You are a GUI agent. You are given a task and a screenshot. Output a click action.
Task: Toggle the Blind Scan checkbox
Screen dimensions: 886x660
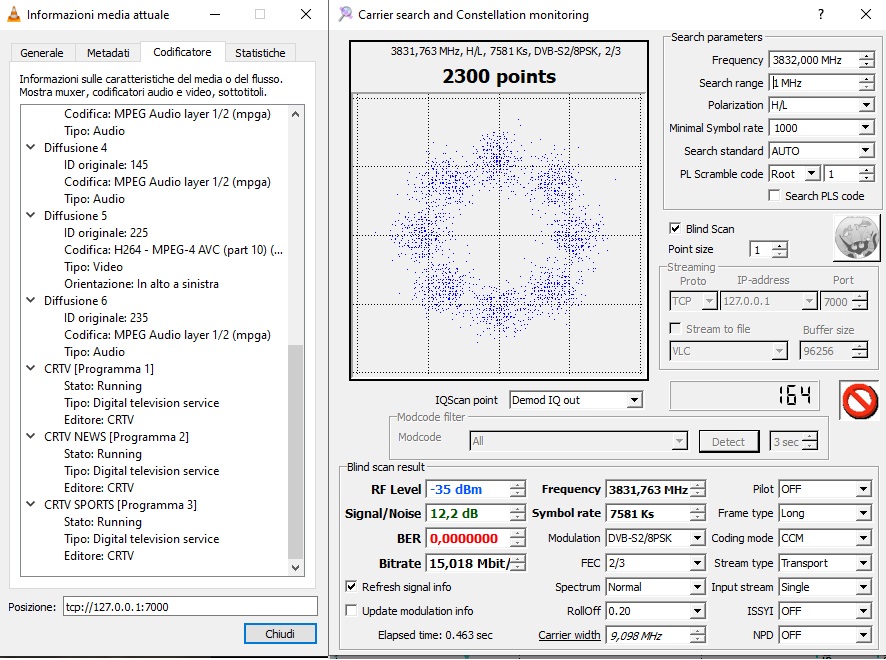click(675, 228)
